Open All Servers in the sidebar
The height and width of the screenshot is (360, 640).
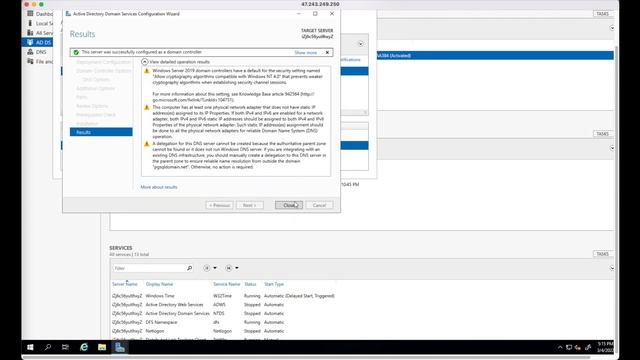[x=40, y=33]
